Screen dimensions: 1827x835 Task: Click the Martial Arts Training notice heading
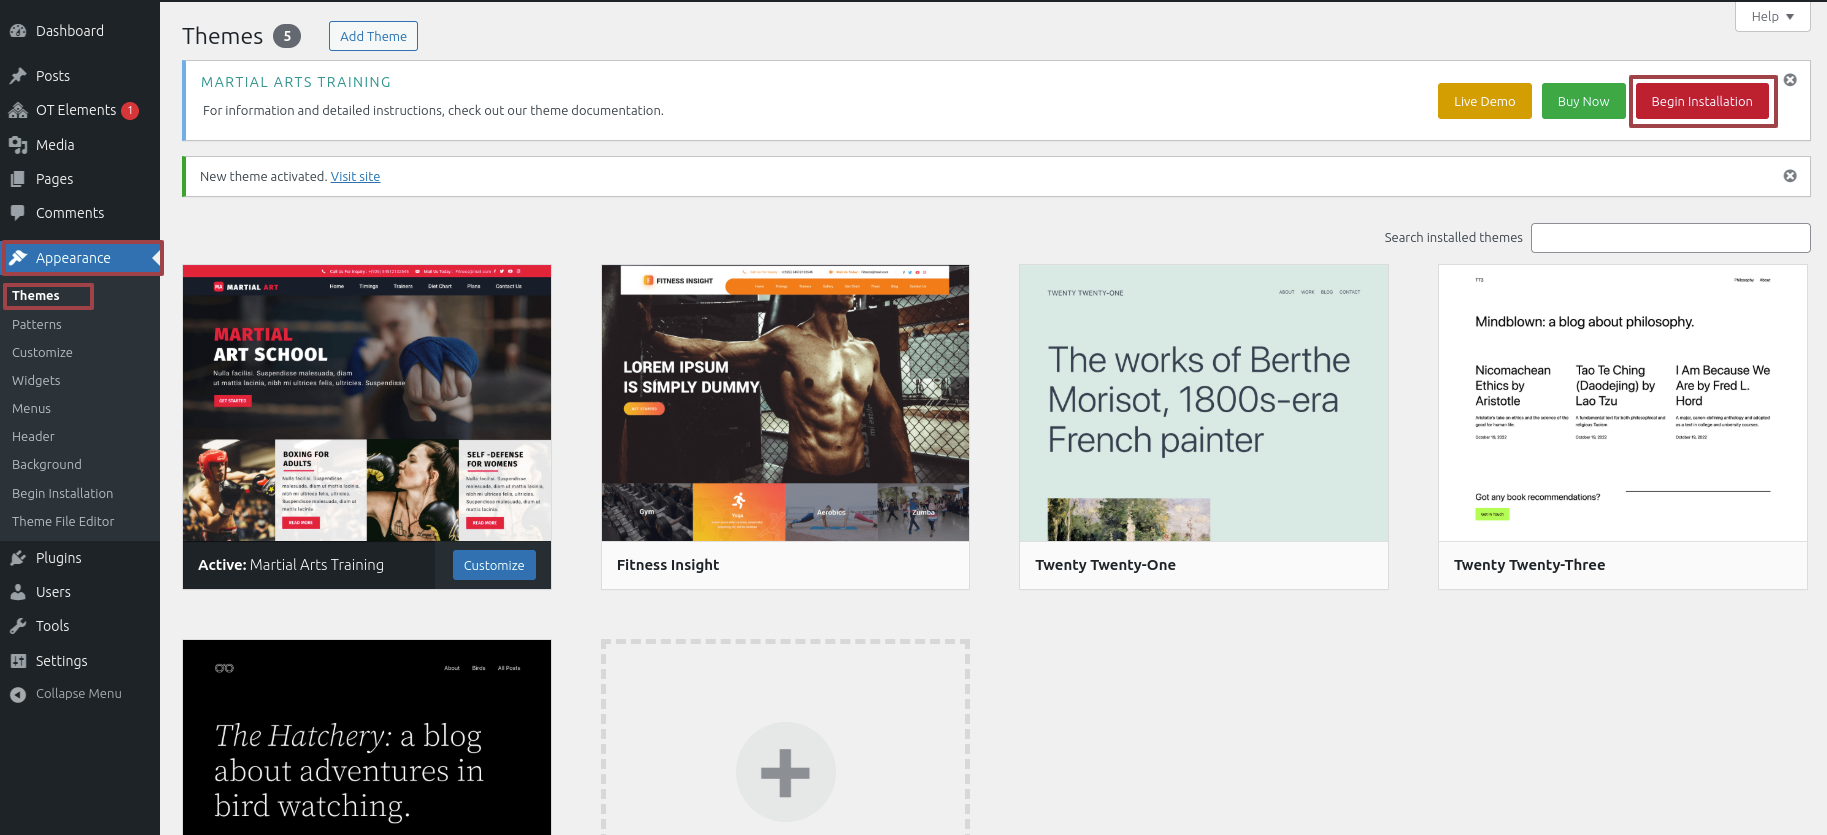click(x=296, y=82)
